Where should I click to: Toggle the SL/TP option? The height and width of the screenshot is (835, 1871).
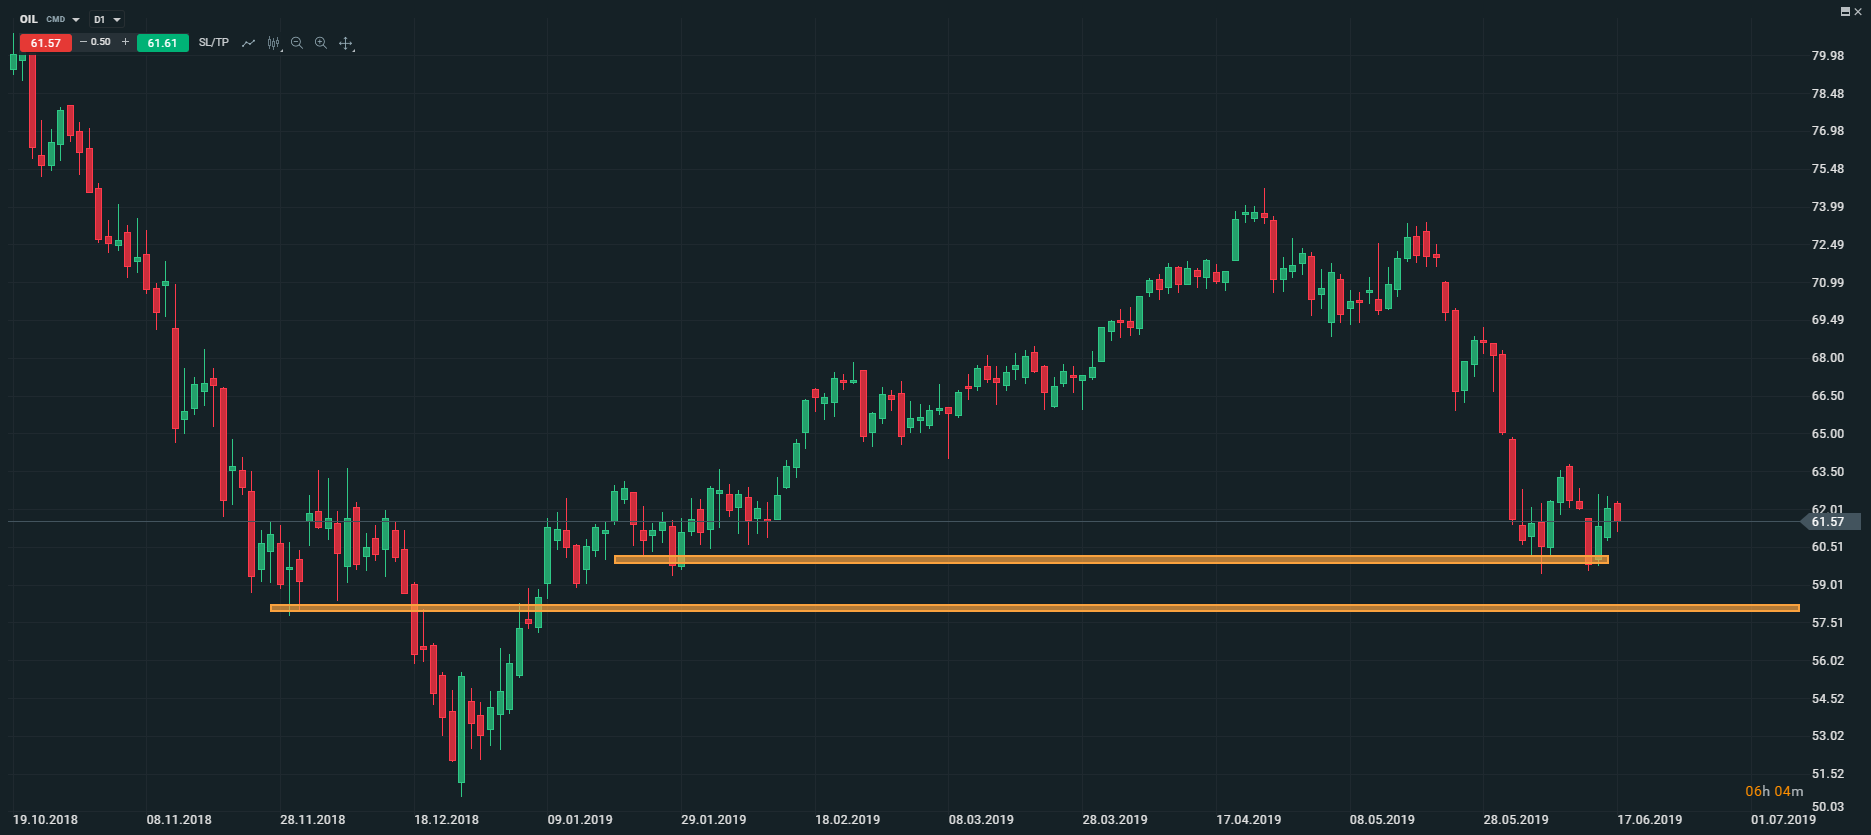pos(214,42)
